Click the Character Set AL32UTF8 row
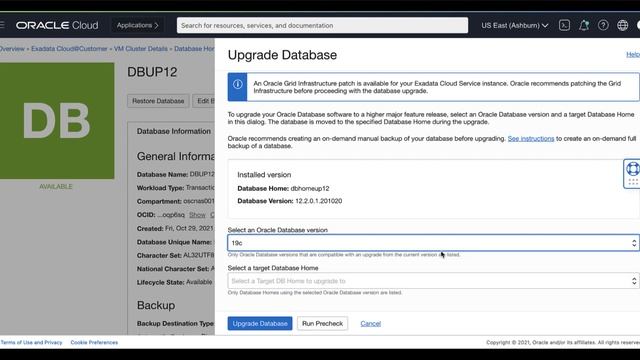This screenshot has height=360, width=640. 176,255
